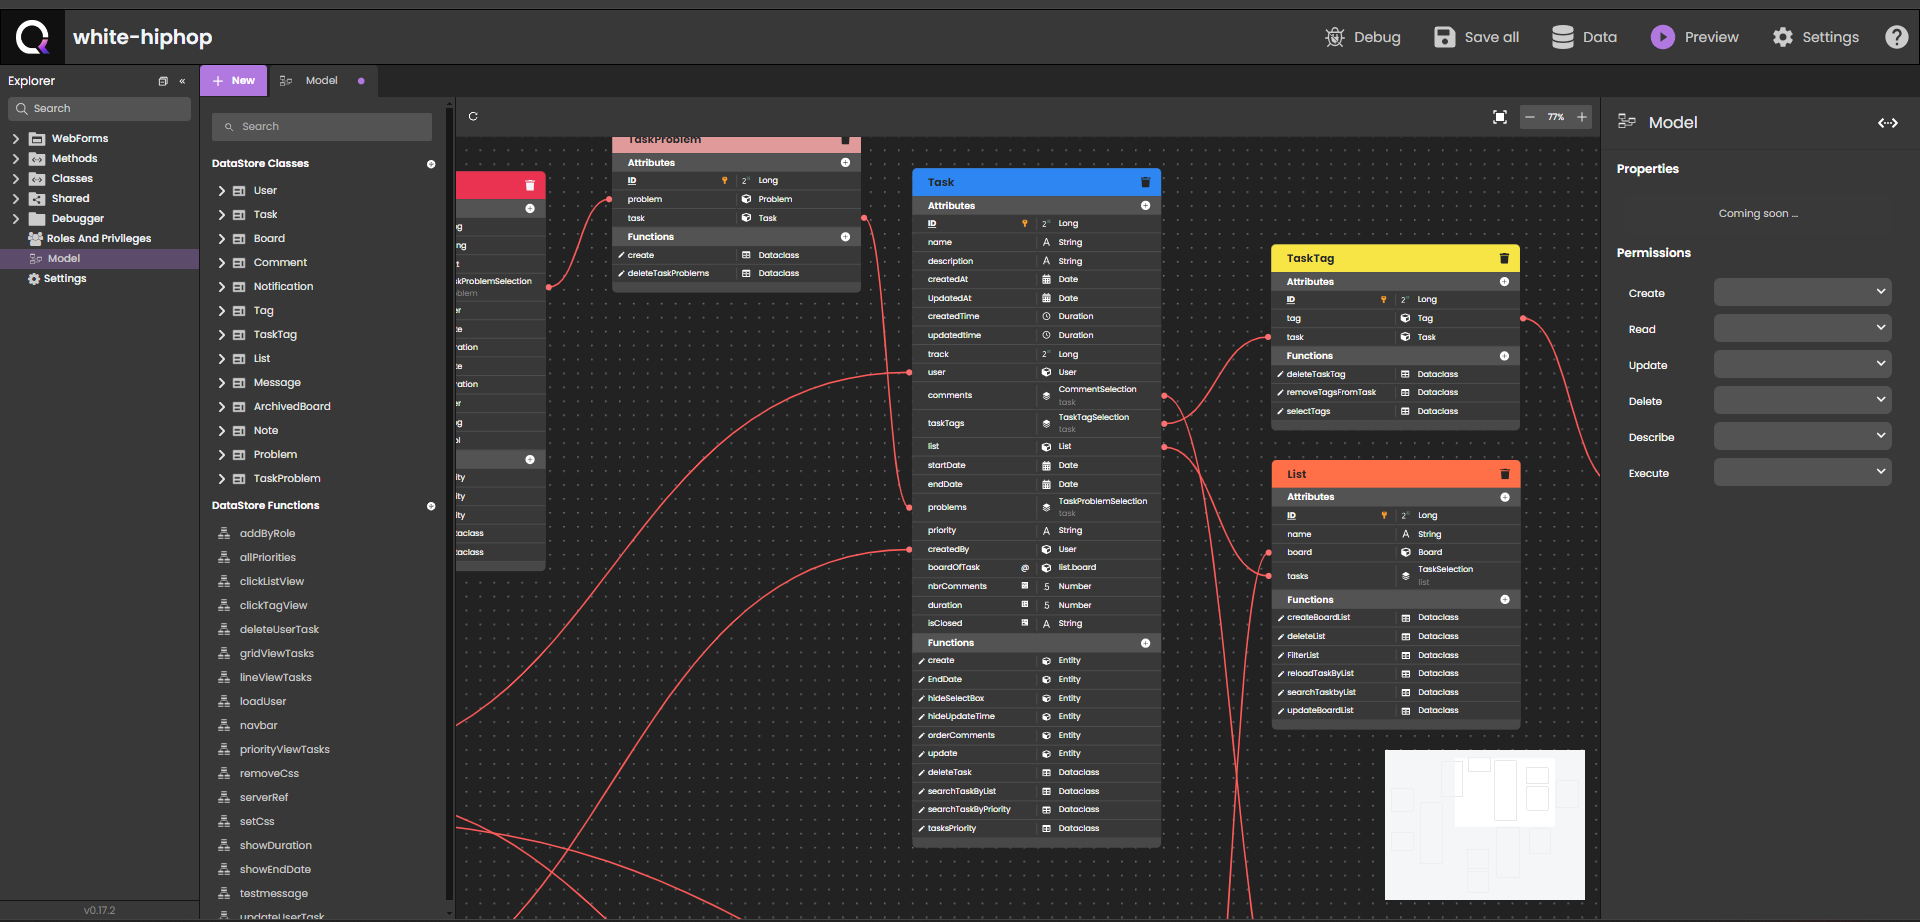Viewport: 1920px width, 922px height.
Task: Click the canvas reload icon
Action: click(x=473, y=116)
